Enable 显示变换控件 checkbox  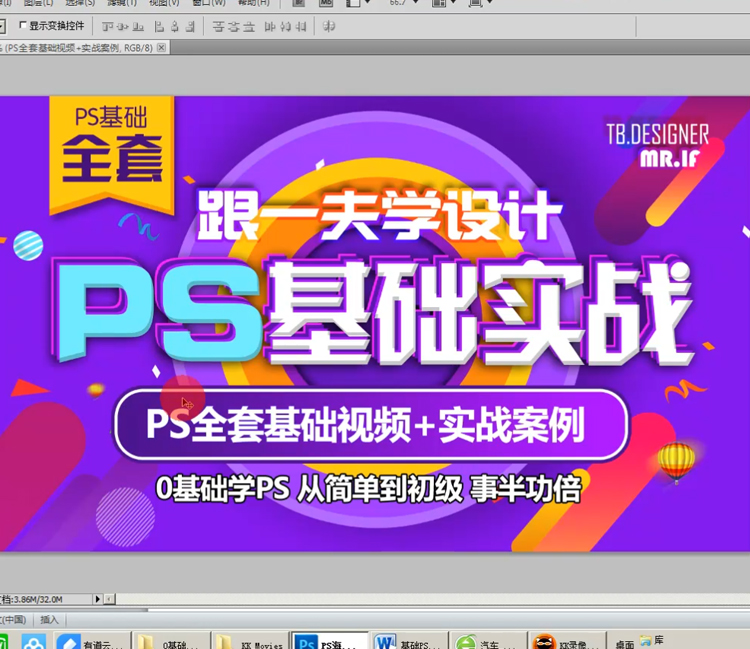pyautogui.click(x=22, y=25)
